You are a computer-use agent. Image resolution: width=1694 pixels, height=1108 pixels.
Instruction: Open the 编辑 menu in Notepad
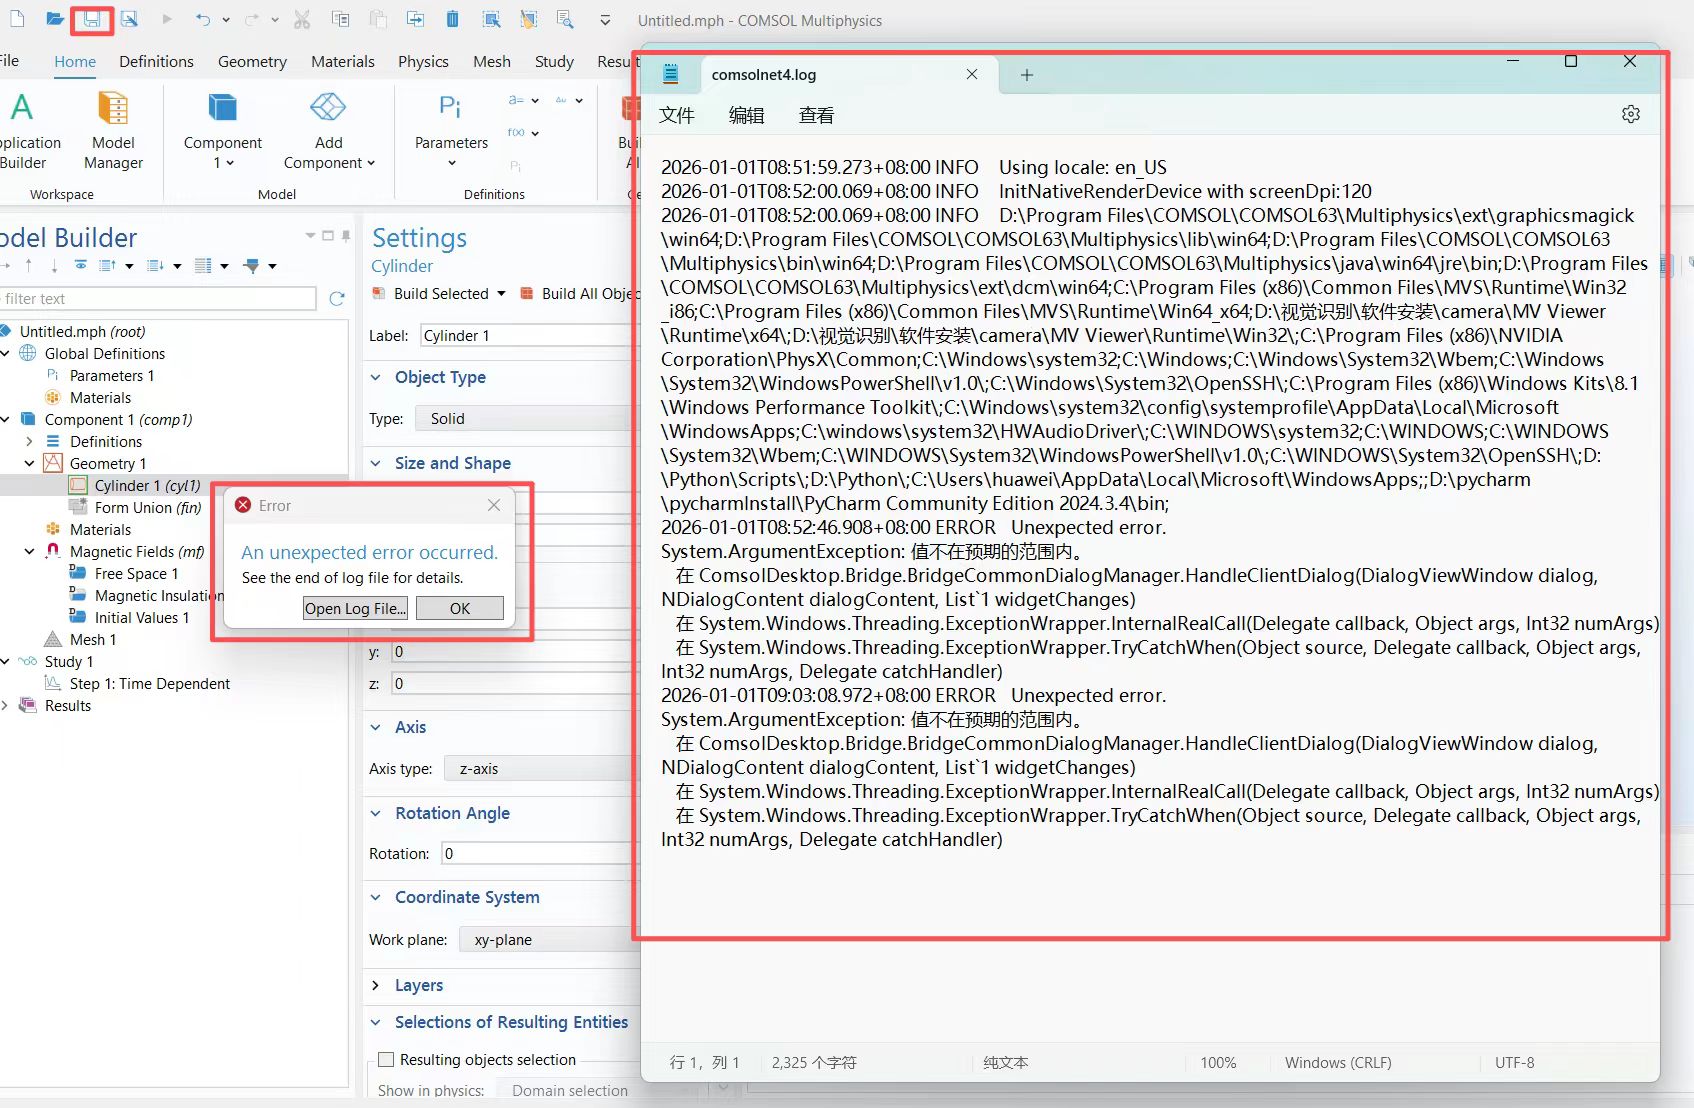pyautogui.click(x=746, y=115)
